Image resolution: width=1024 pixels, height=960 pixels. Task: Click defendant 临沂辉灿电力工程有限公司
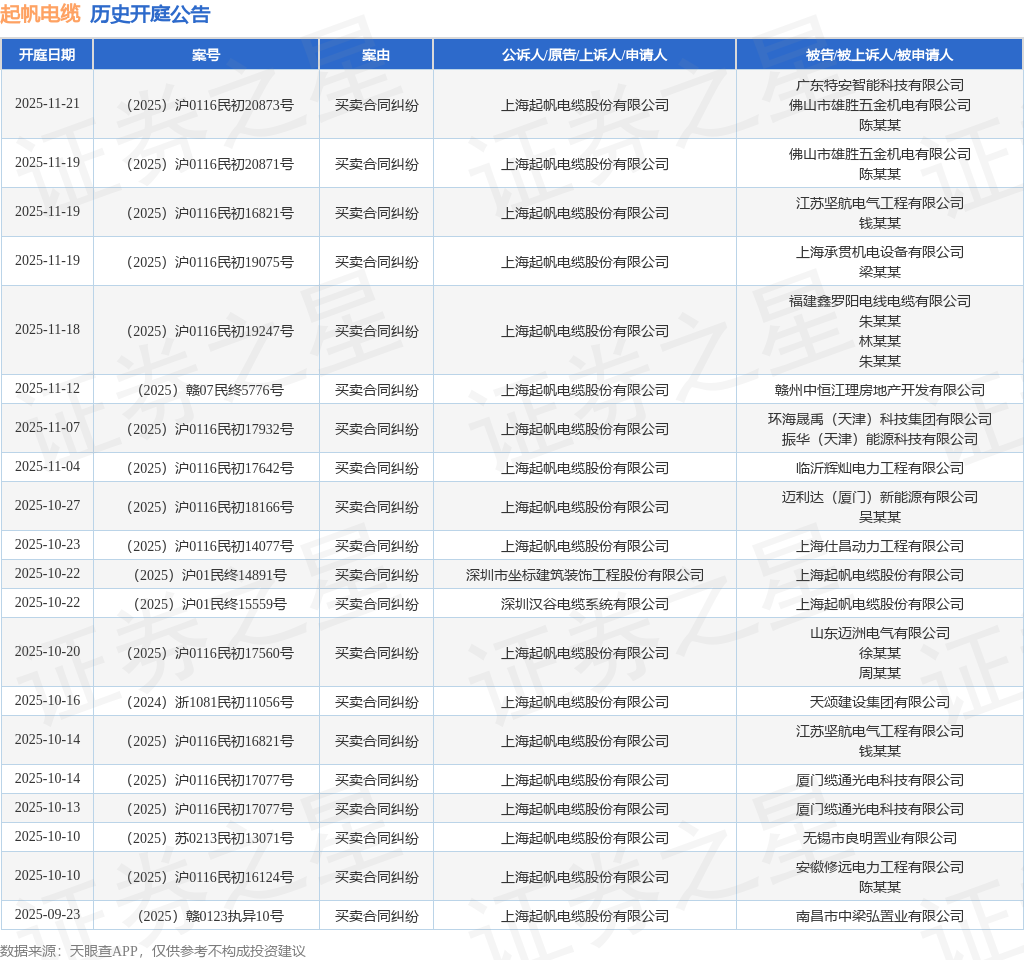click(880, 468)
